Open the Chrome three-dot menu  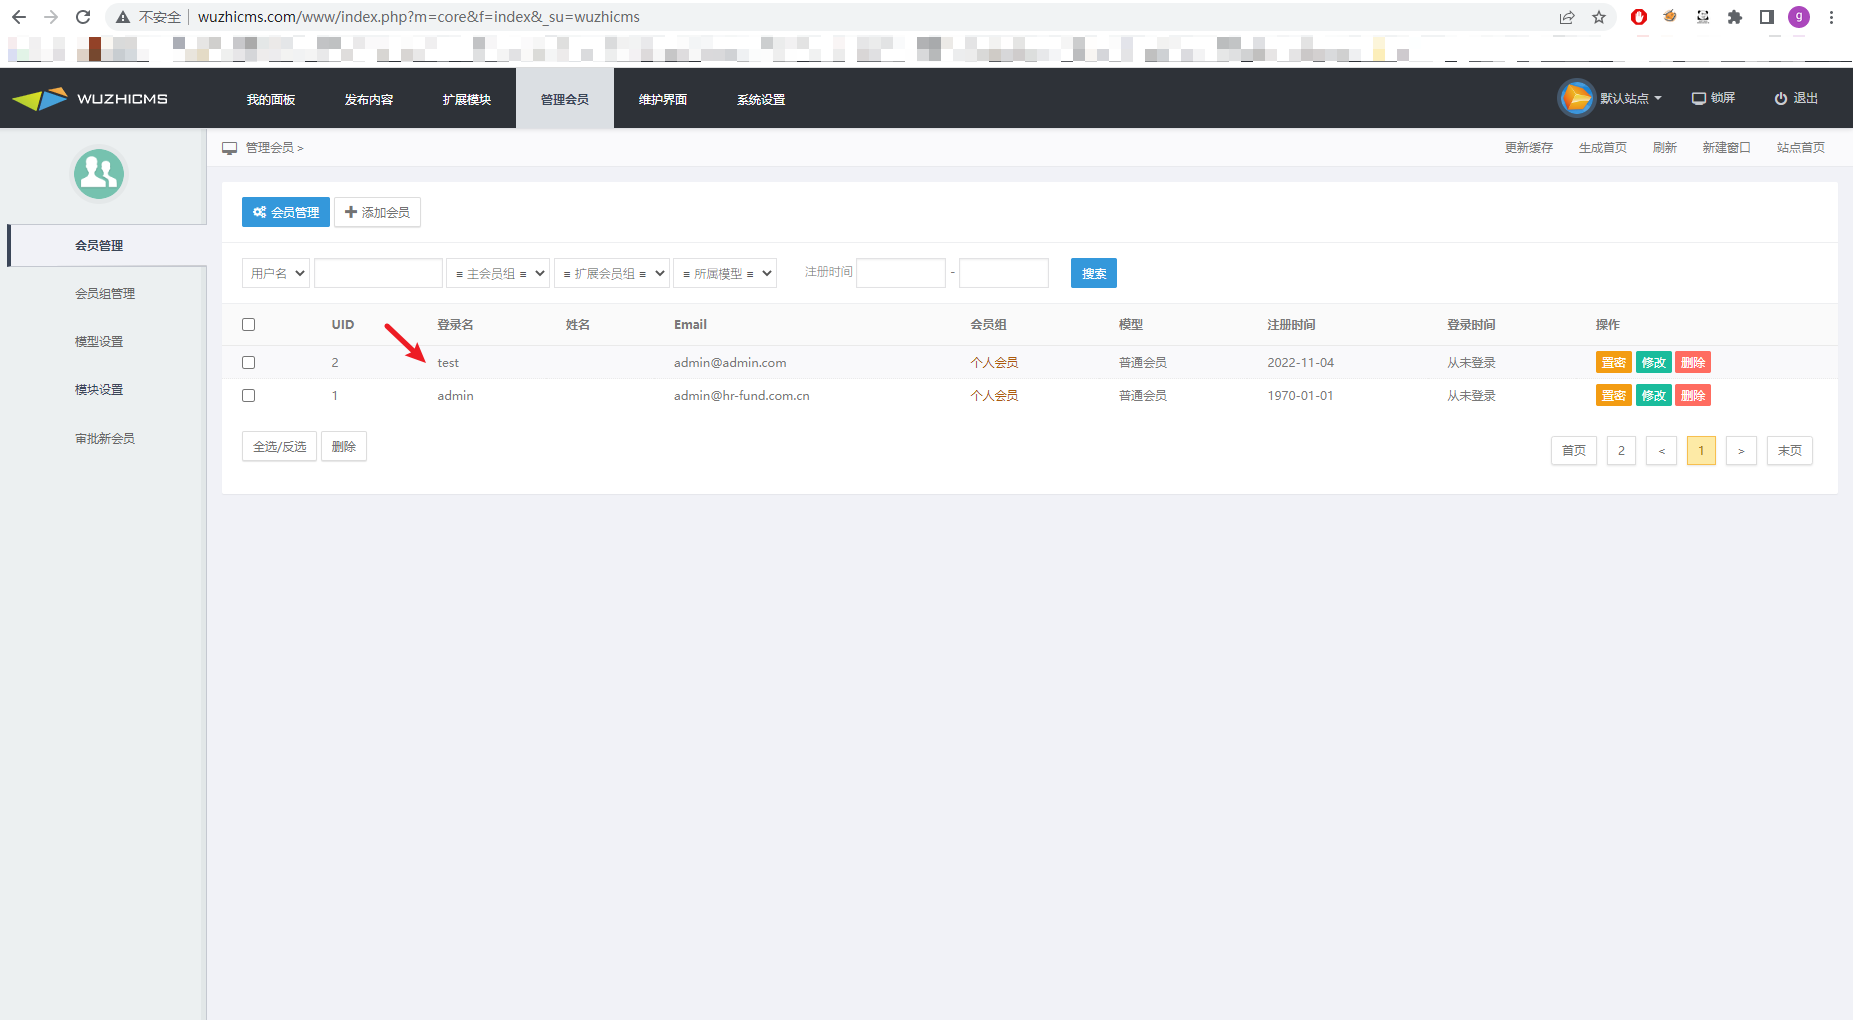click(x=1831, y=17)
